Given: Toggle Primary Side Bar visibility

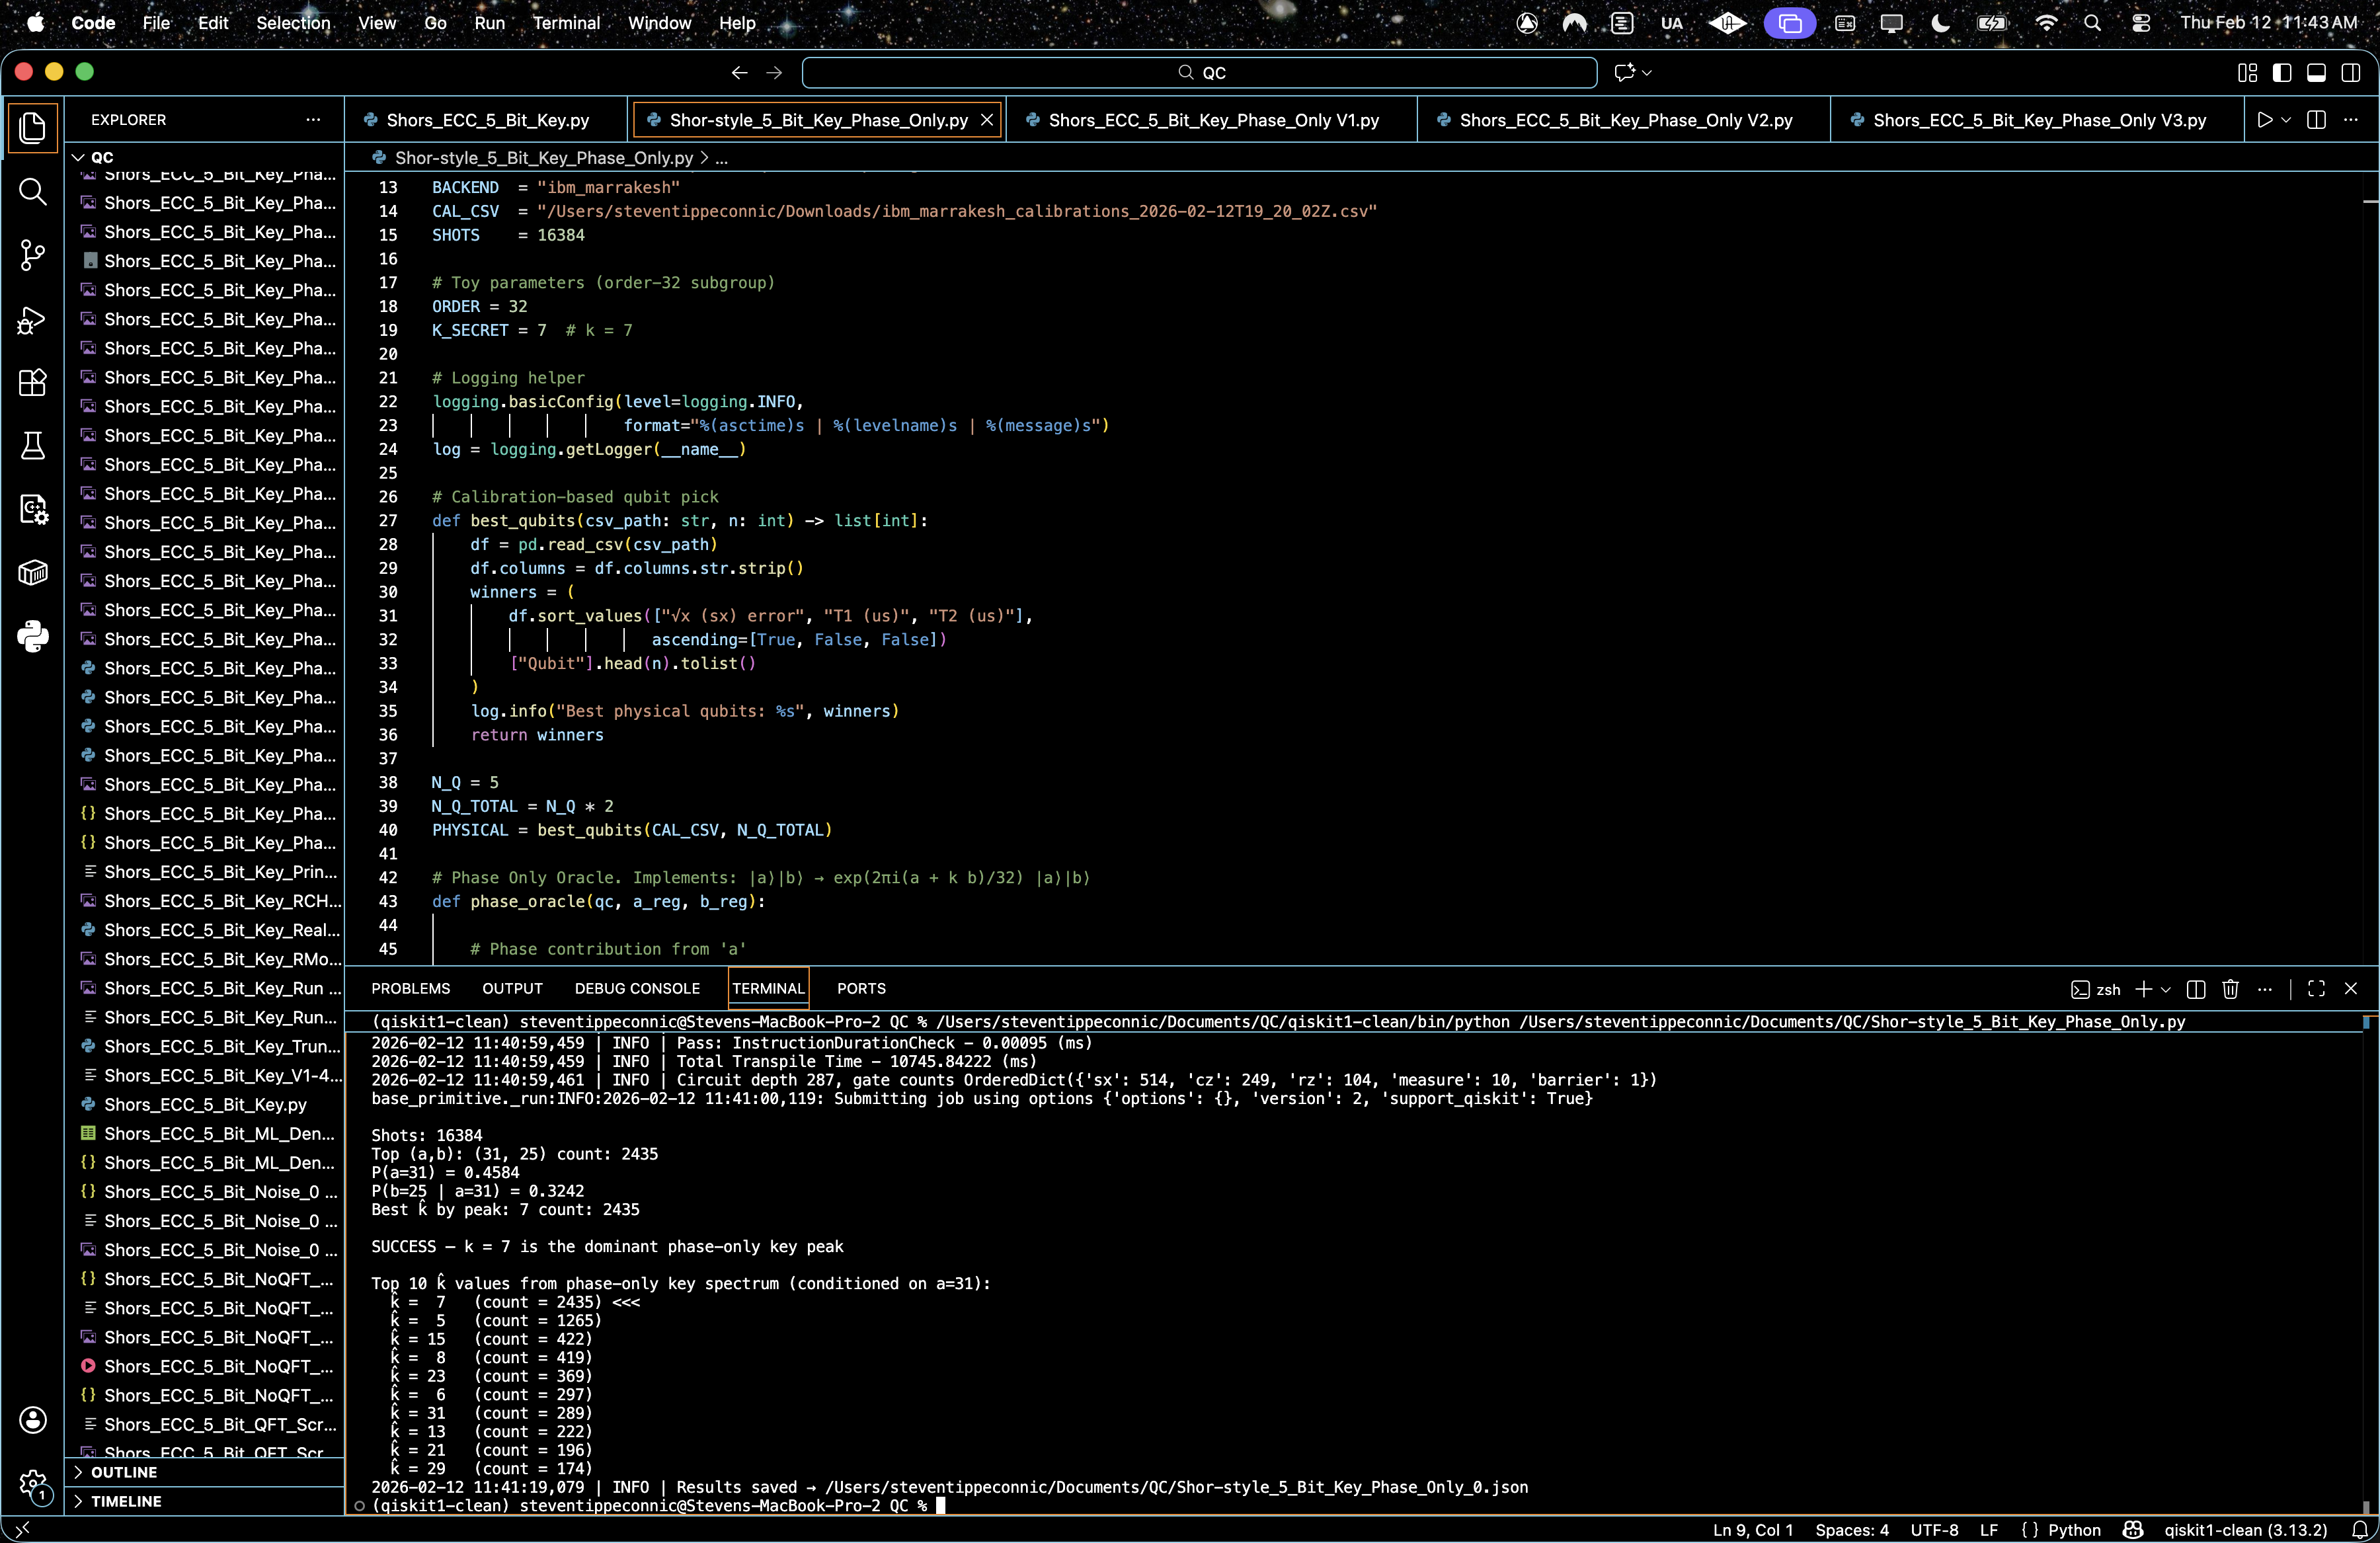Looking at the screenshot, I should [x=2282, y=72].
